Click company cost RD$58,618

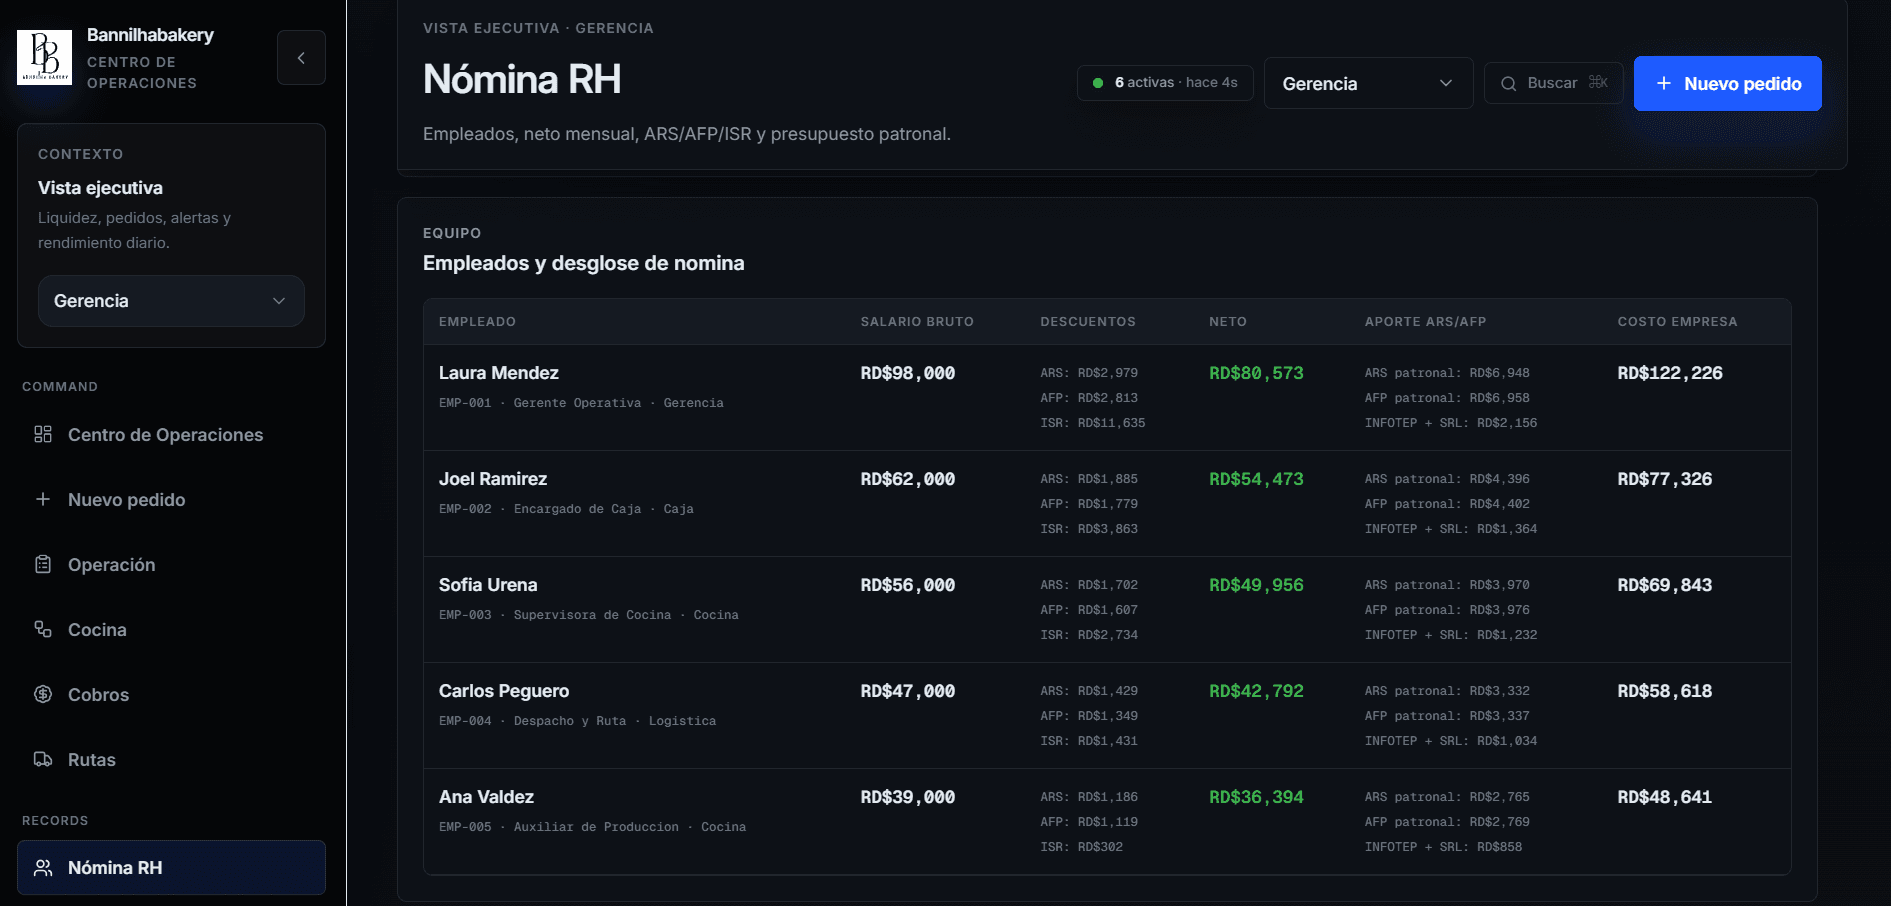tap(1665, 691)
